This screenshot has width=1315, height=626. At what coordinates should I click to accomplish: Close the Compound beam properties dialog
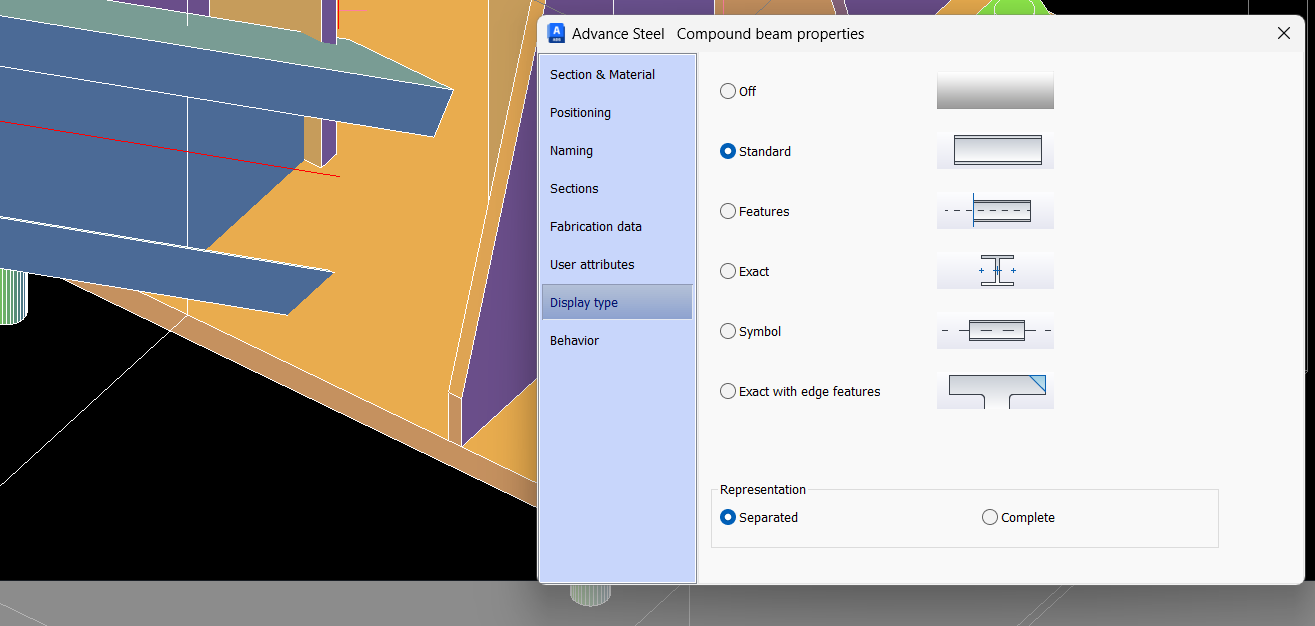pos(1283,33)
